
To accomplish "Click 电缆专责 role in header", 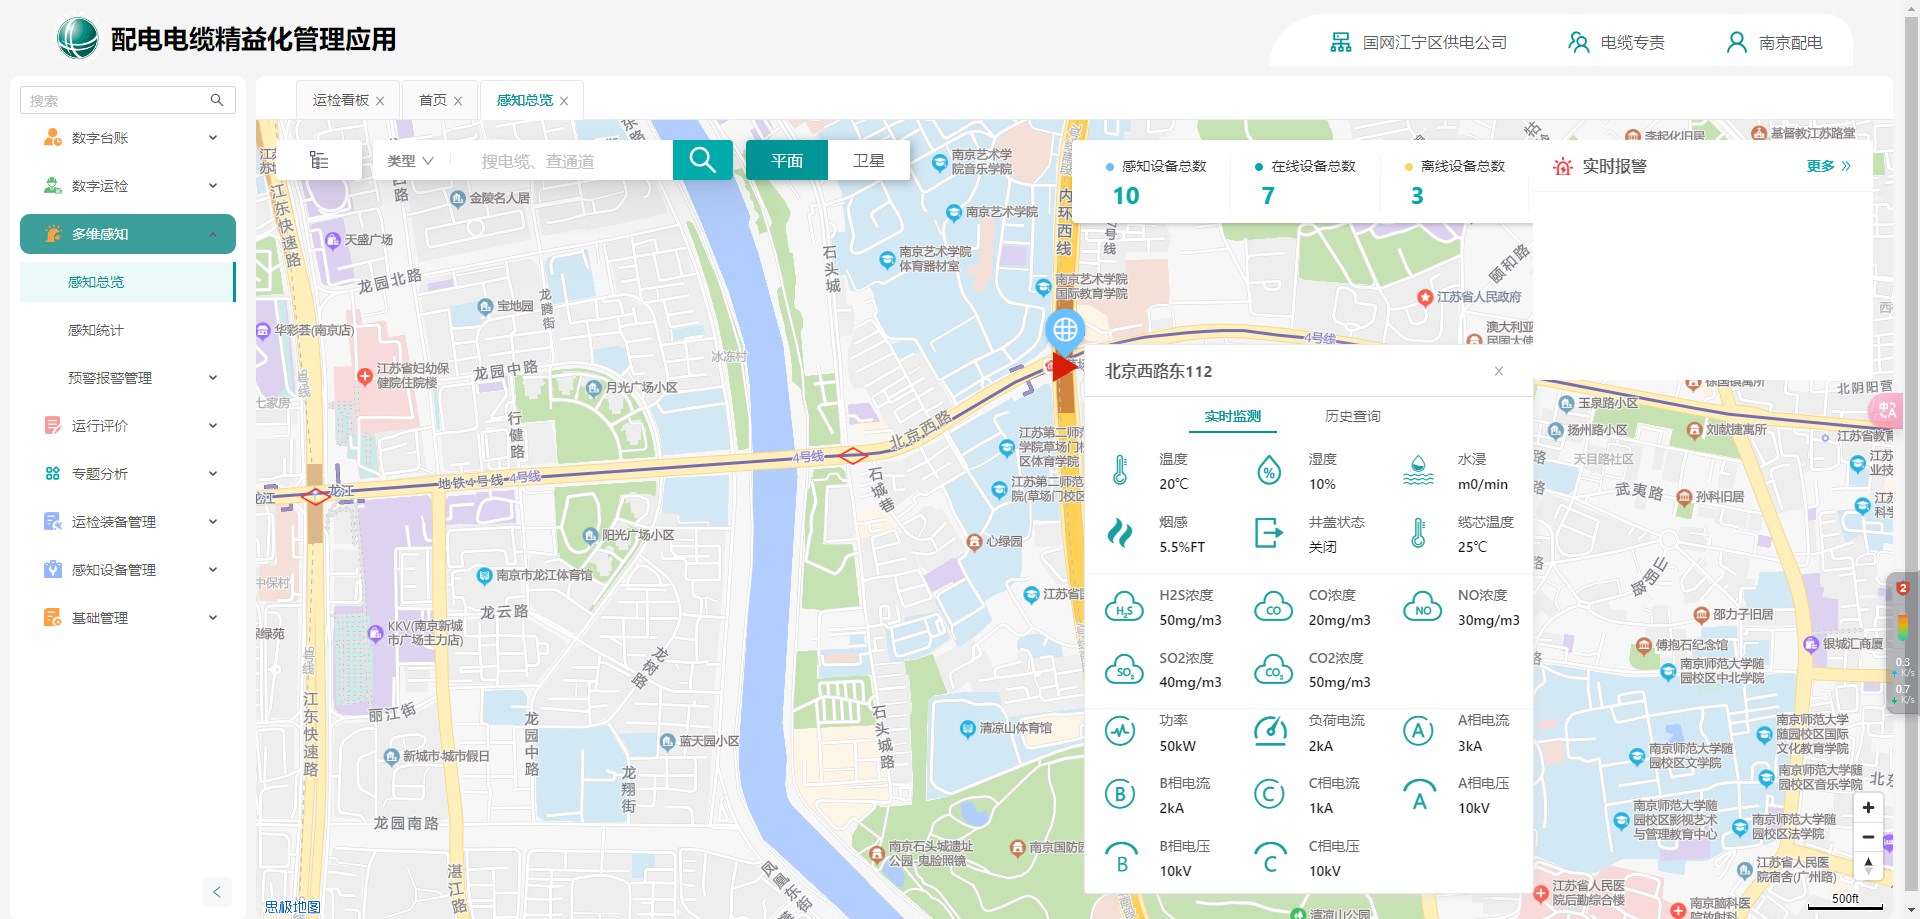I will coord(1616,42).
